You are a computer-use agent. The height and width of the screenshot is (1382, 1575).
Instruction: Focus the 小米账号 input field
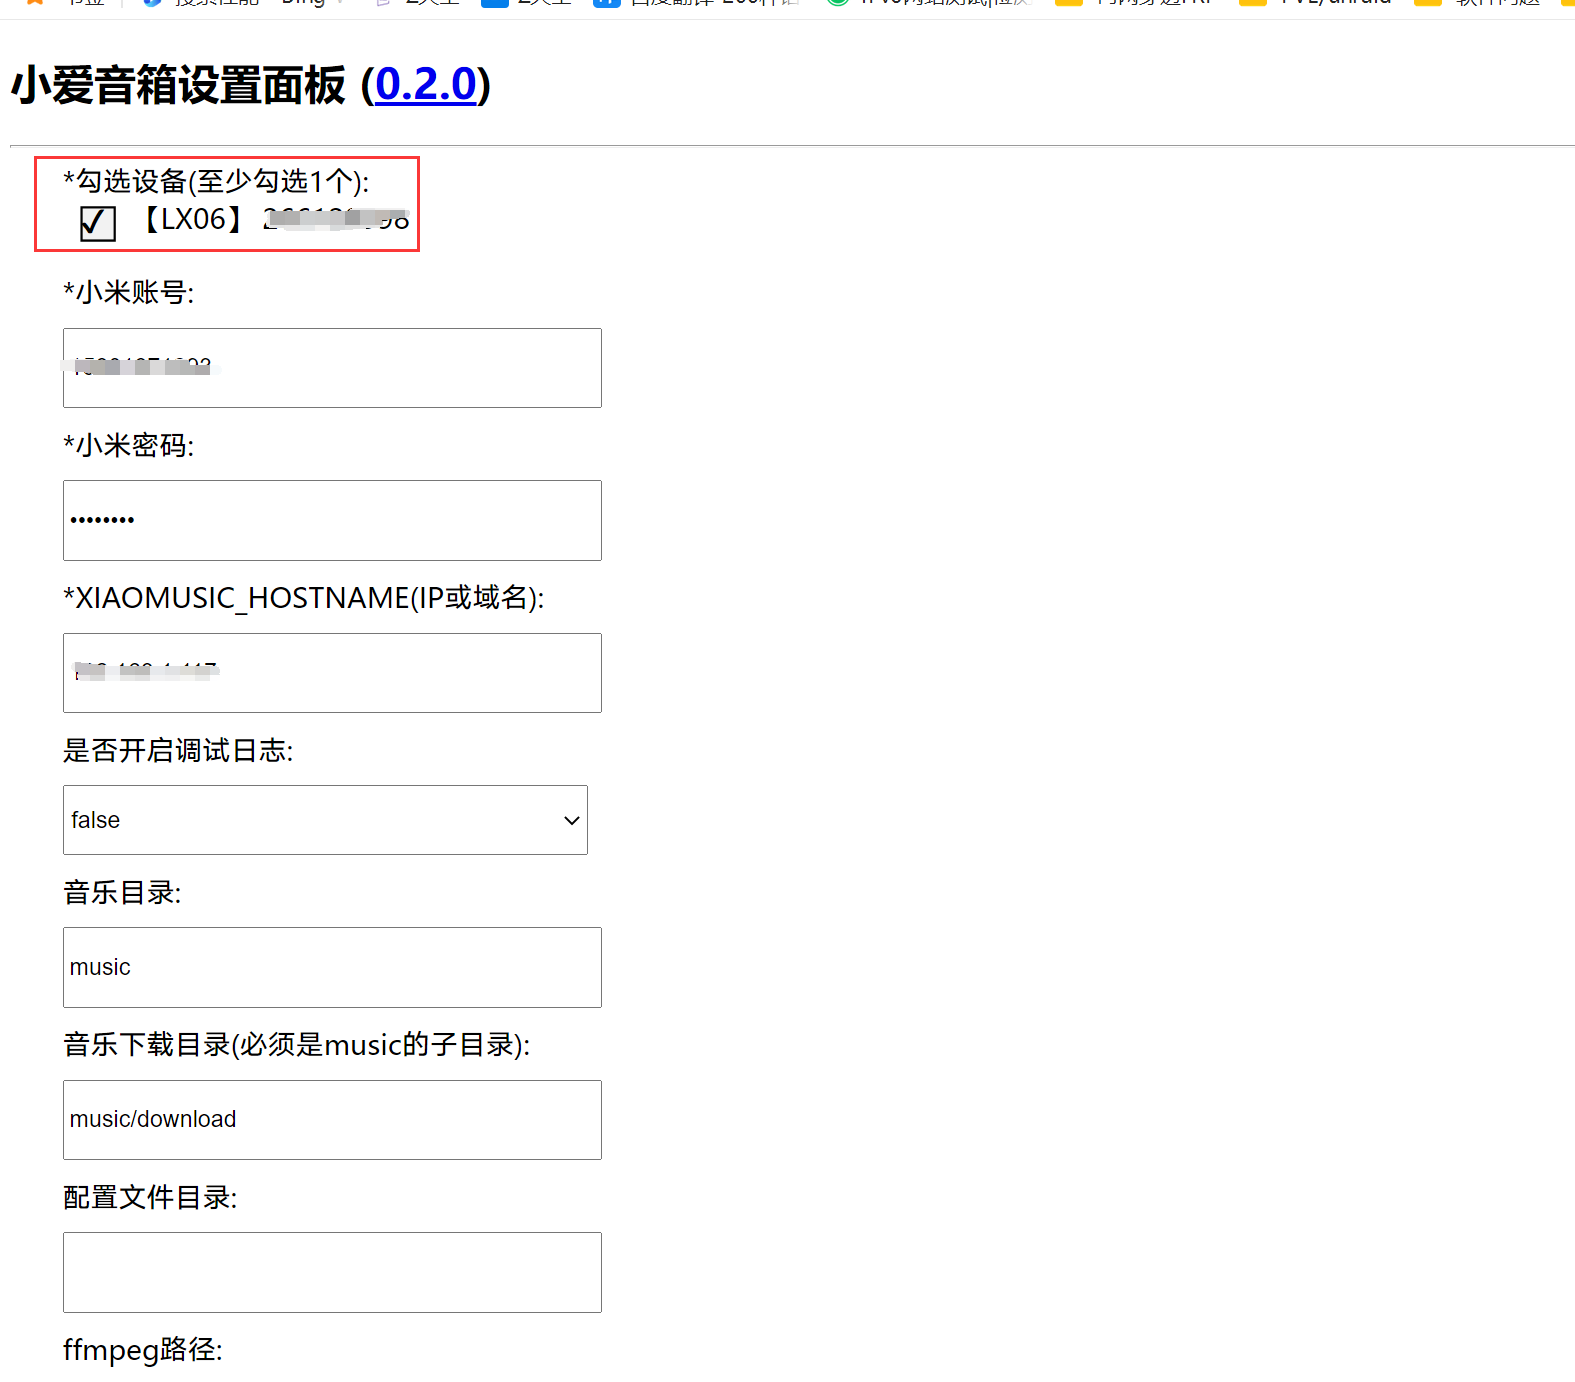[332, 368]
